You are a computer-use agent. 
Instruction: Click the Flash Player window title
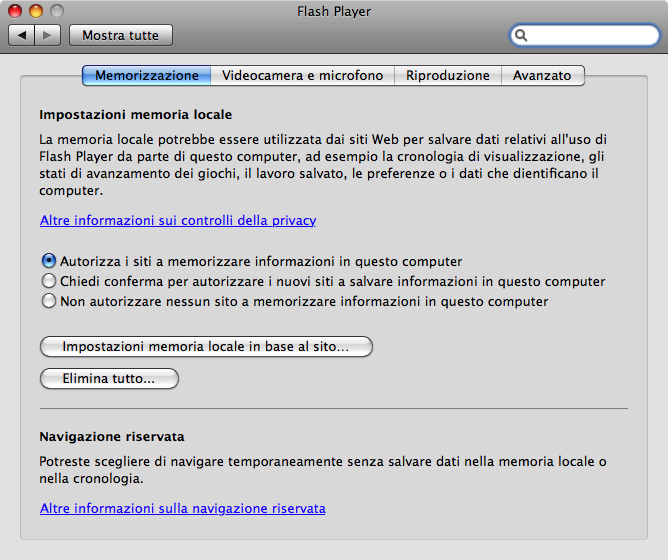tap(334, 12)
